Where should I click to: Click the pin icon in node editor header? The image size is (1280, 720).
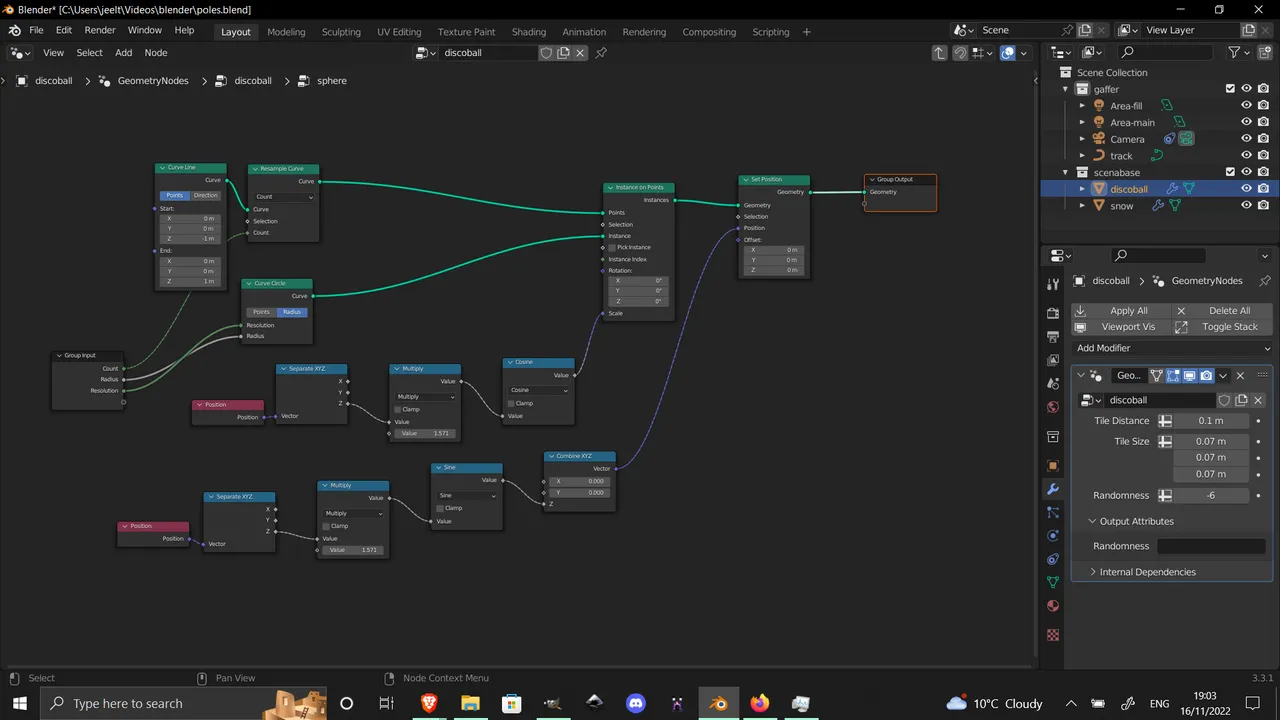(601, 53)
